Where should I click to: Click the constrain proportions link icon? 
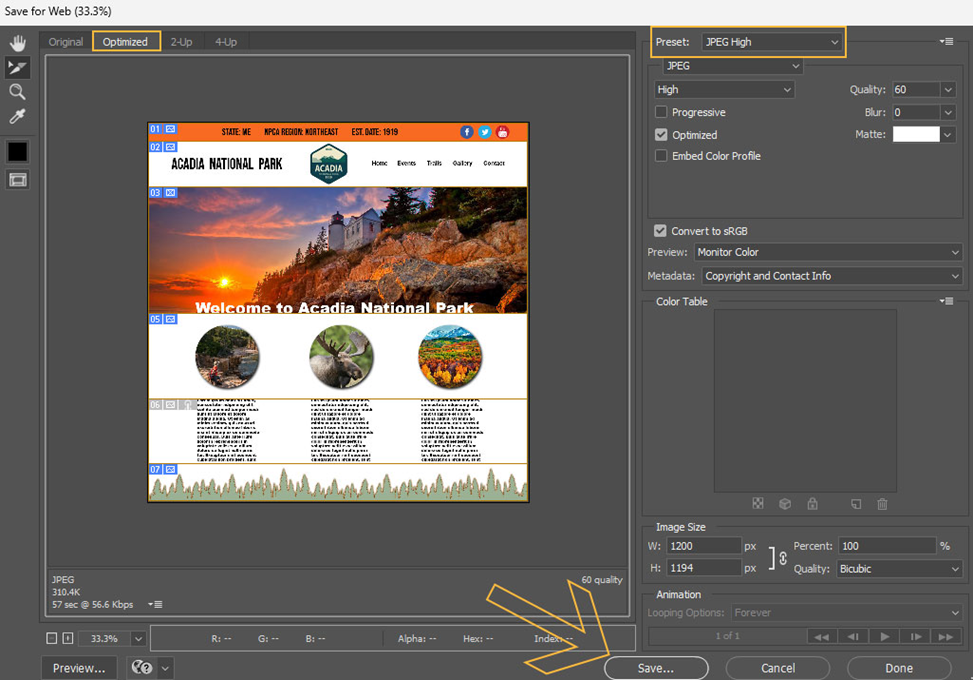[x=782, y=558]
